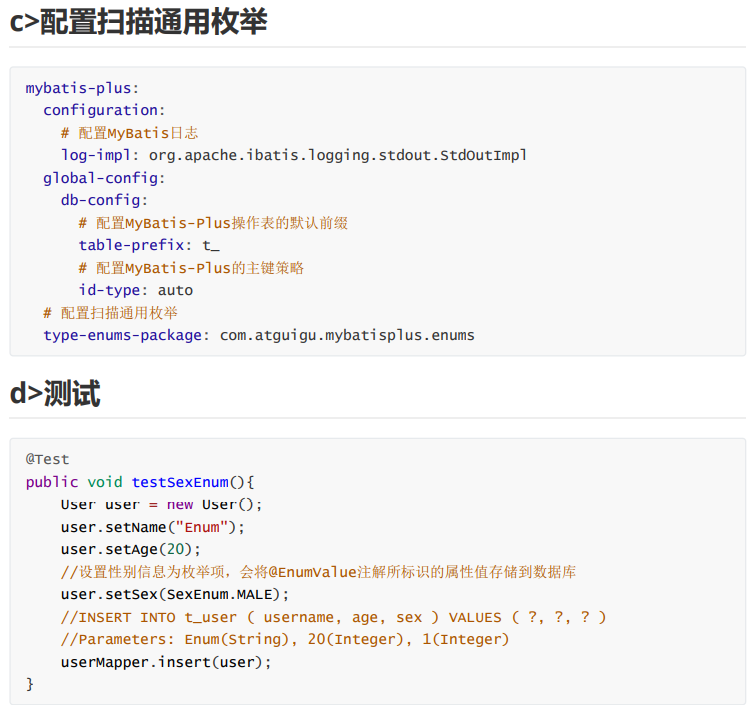Click the "//INSERT INTO t_user" comment line

coord(333,617)
